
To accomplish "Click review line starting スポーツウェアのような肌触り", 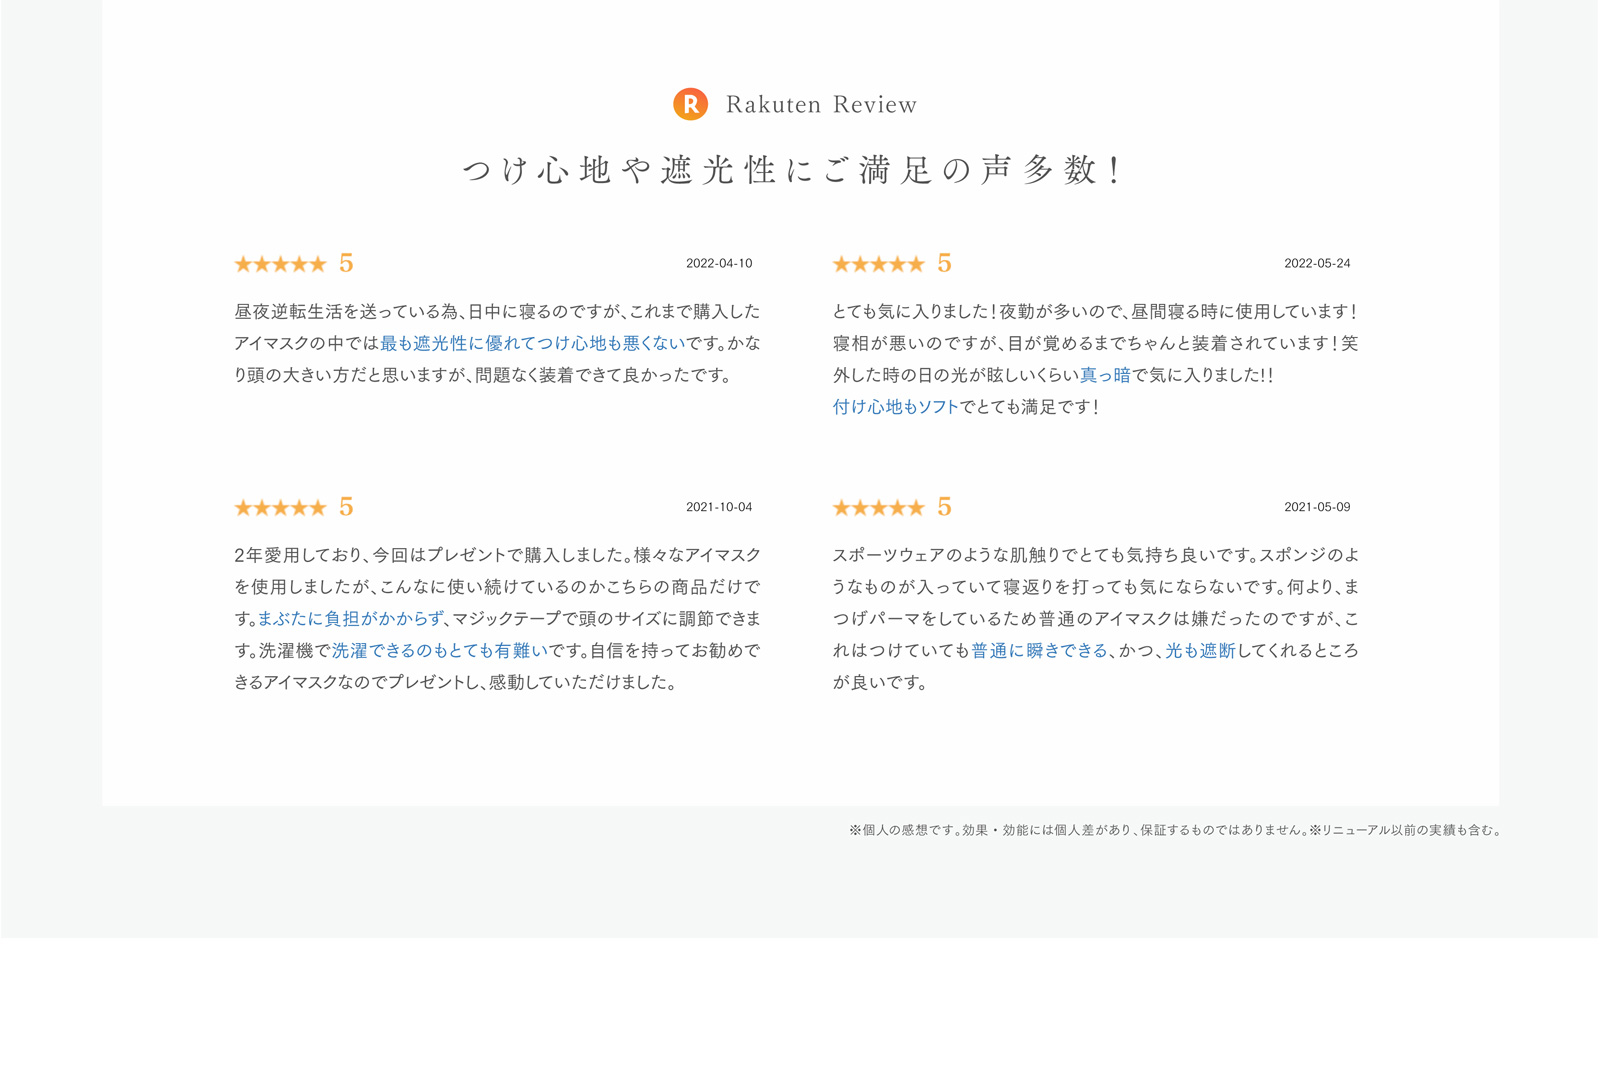I will [1096, 555].
